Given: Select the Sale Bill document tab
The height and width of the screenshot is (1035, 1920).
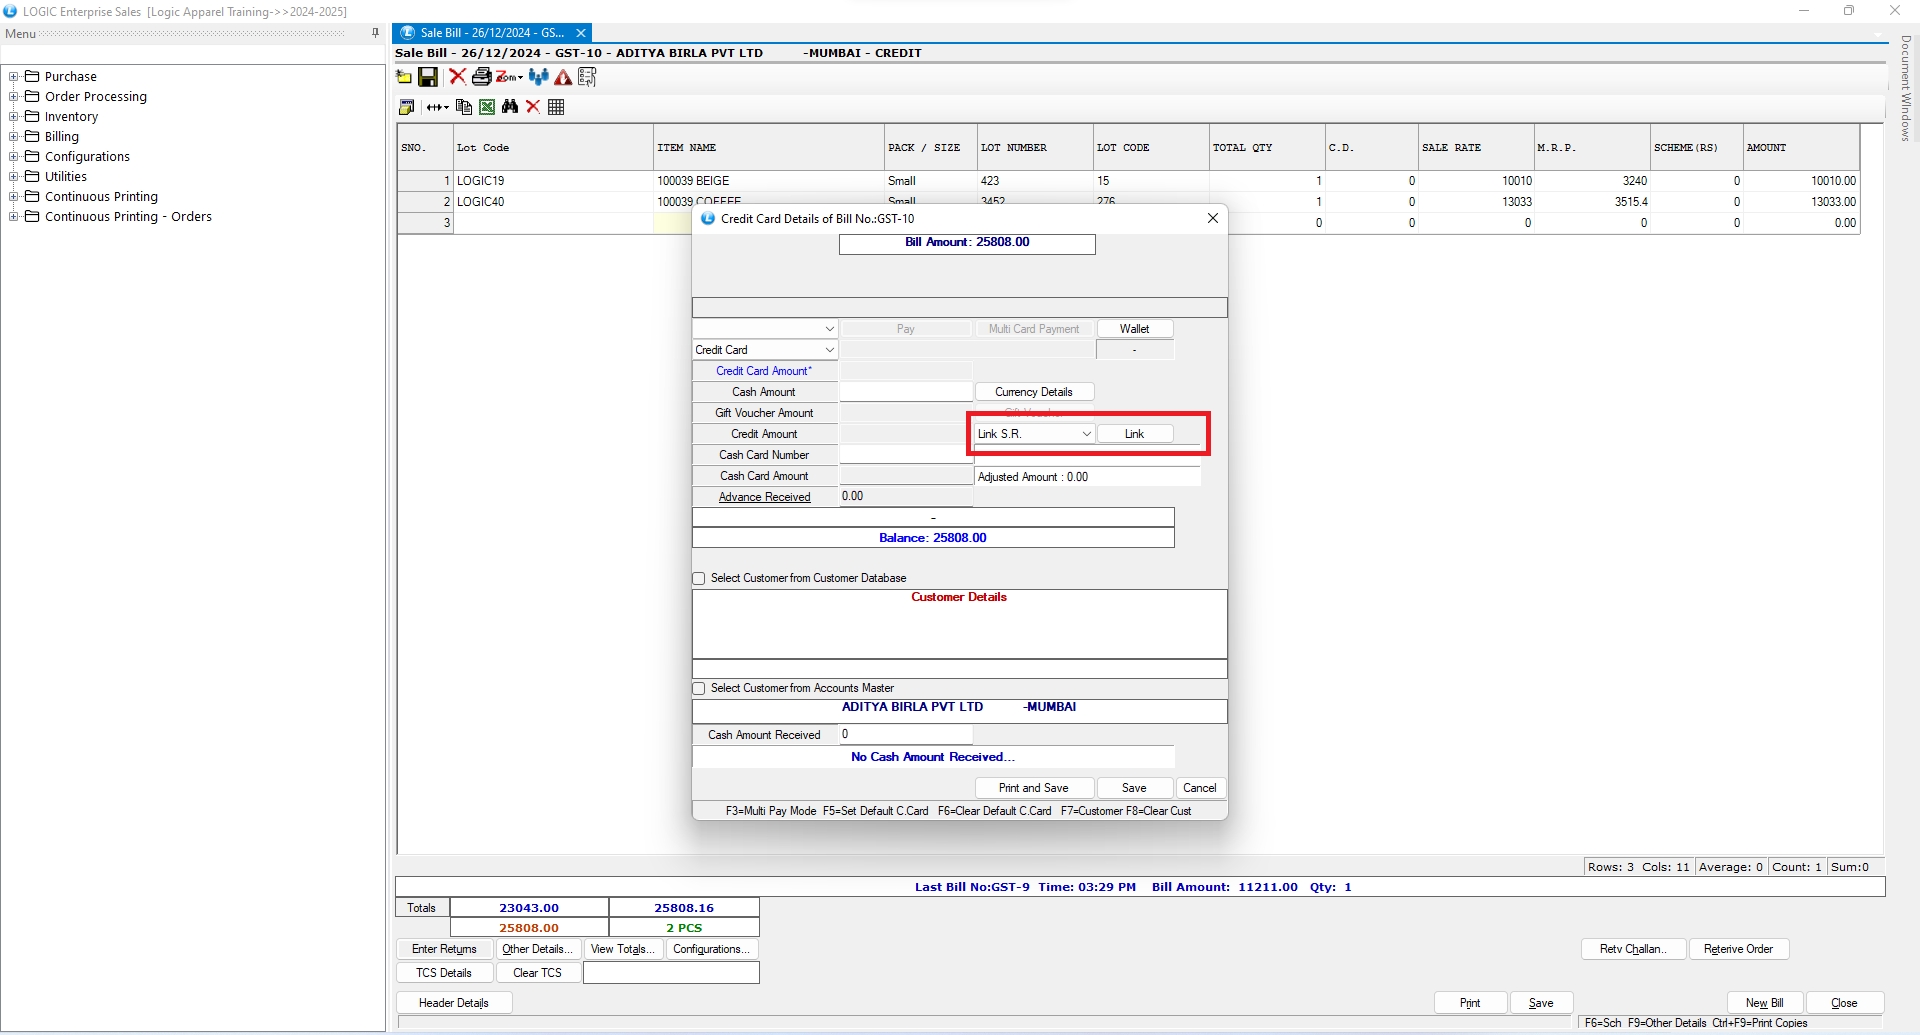Looking at the screenshot, I should point(490,33).
